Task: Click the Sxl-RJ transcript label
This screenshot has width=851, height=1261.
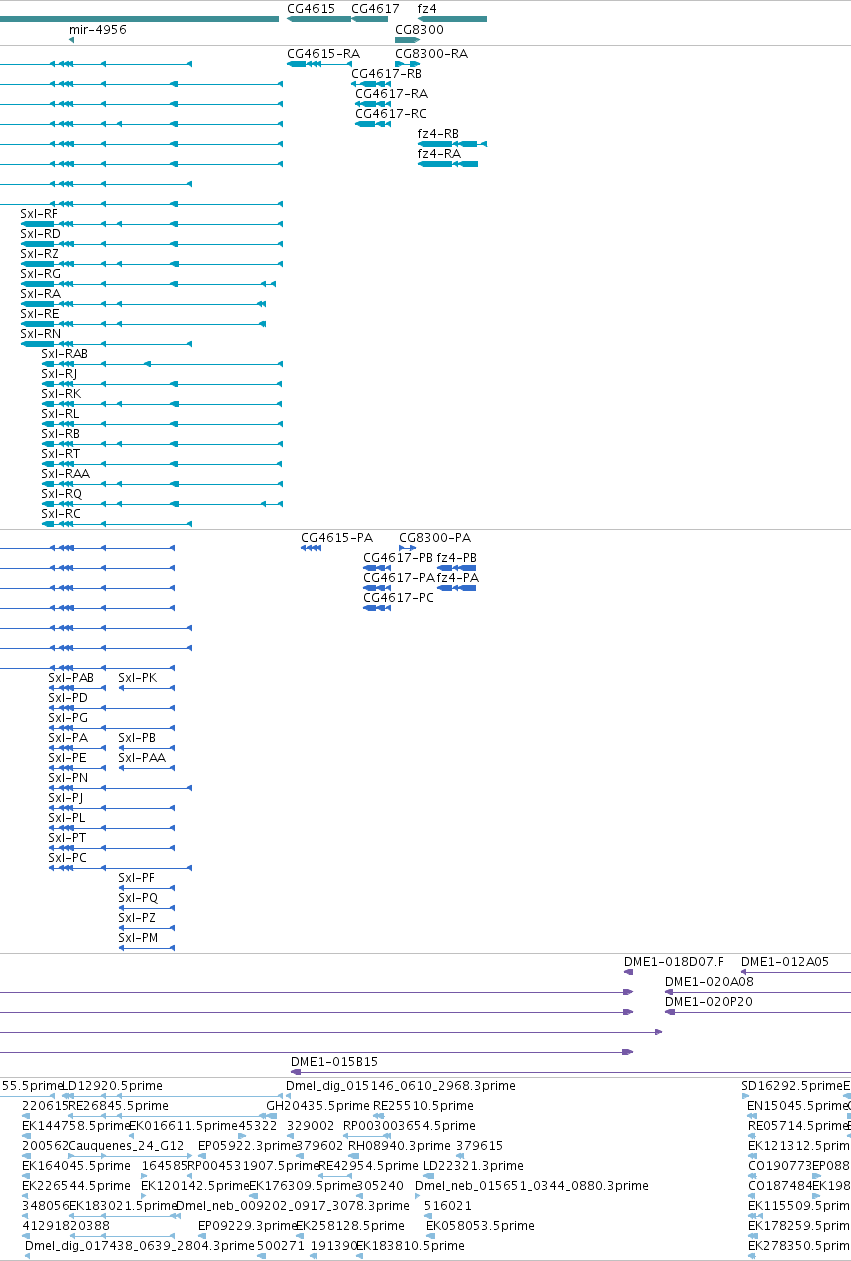Action: 59,374
